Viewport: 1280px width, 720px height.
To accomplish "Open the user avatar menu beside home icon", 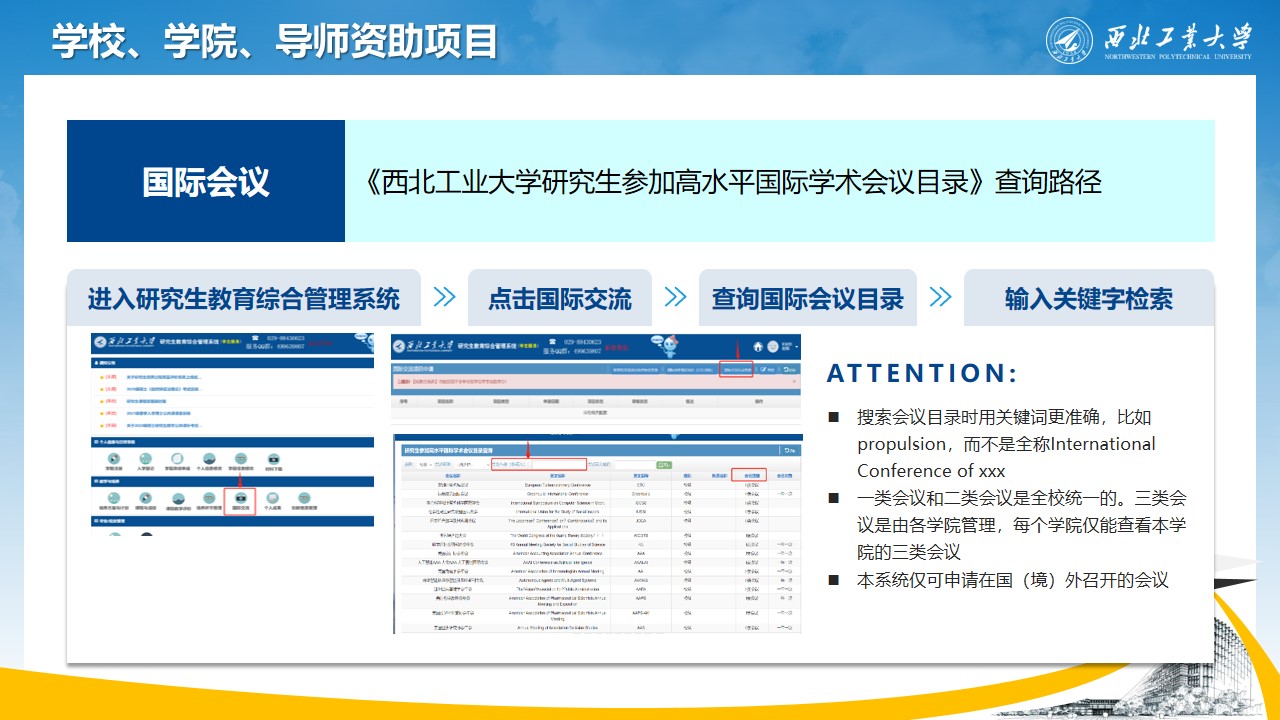I will point(774,346).
